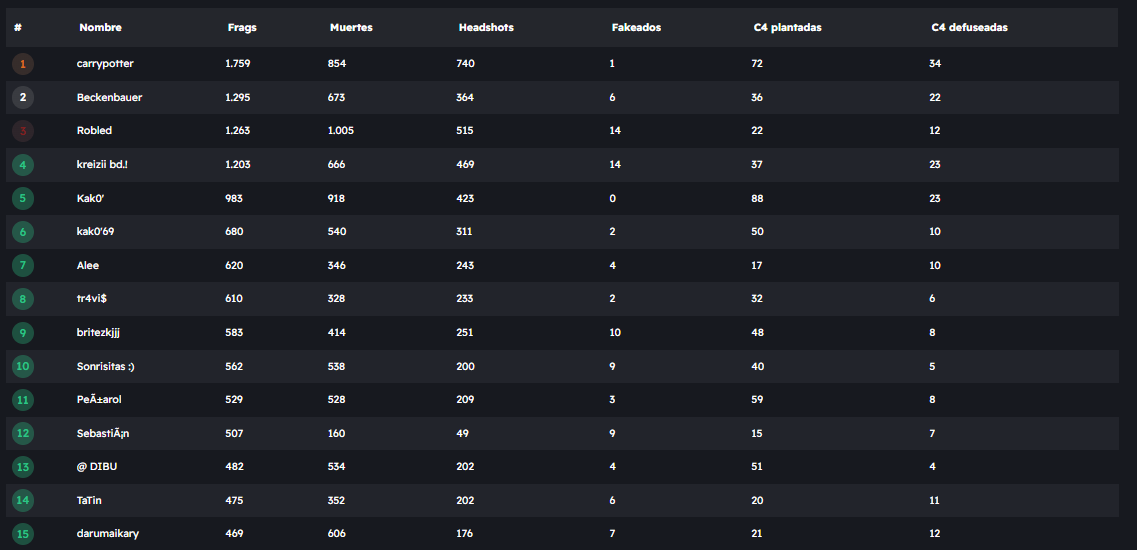
Task: Click the rank 10 badge icon
Action: [x=23, y=367]
